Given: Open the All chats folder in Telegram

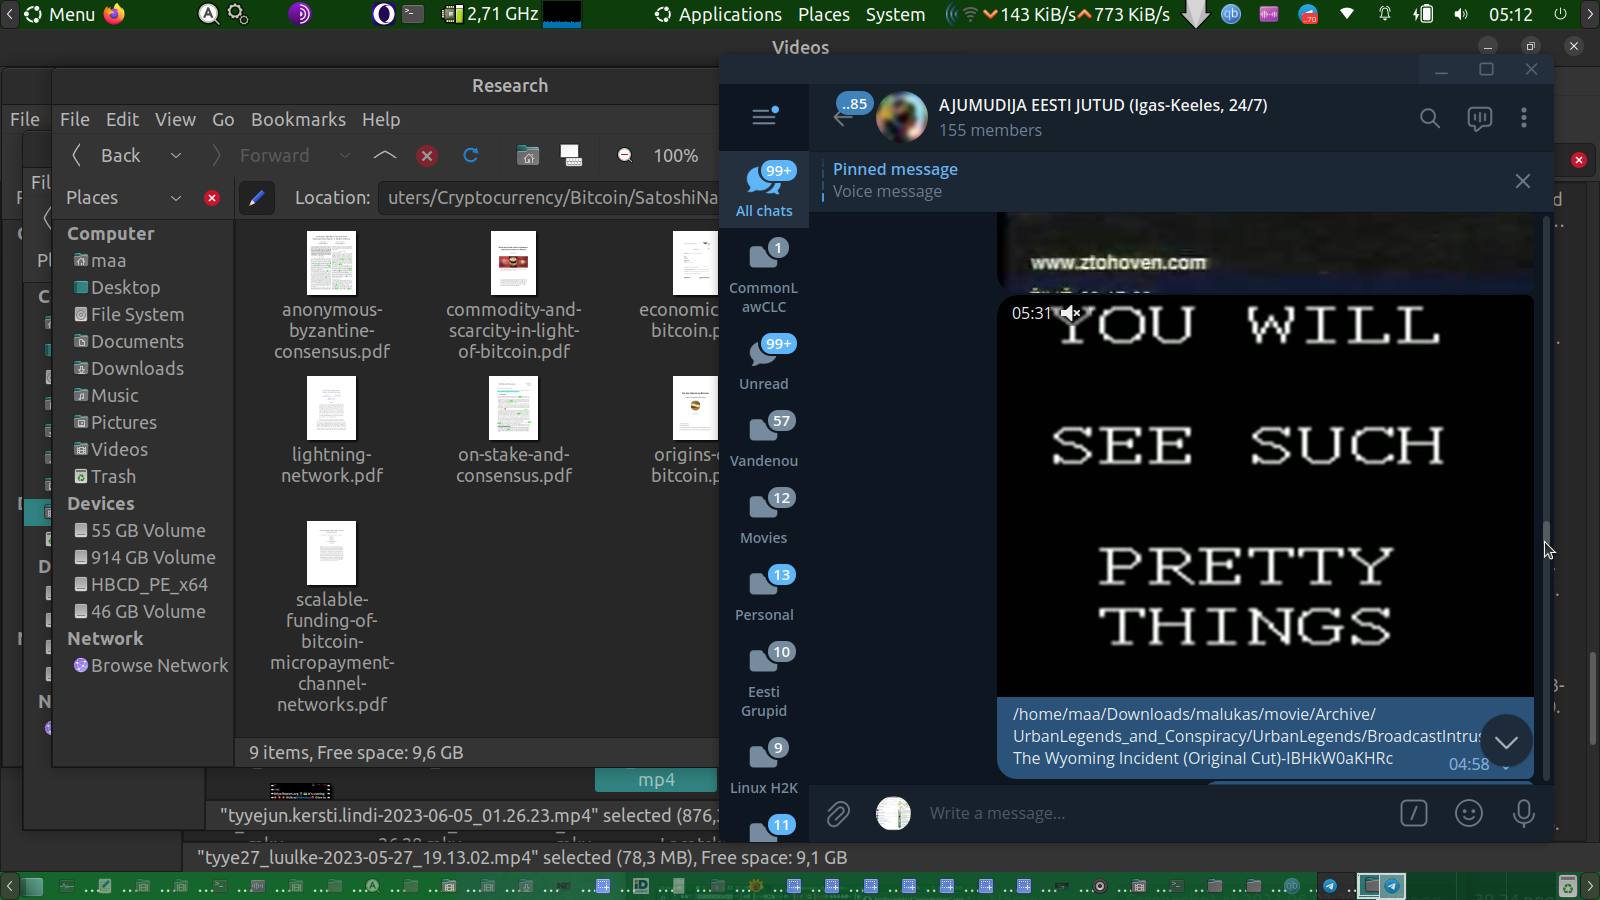Looking at the screenshot, I should click(764, 190).
